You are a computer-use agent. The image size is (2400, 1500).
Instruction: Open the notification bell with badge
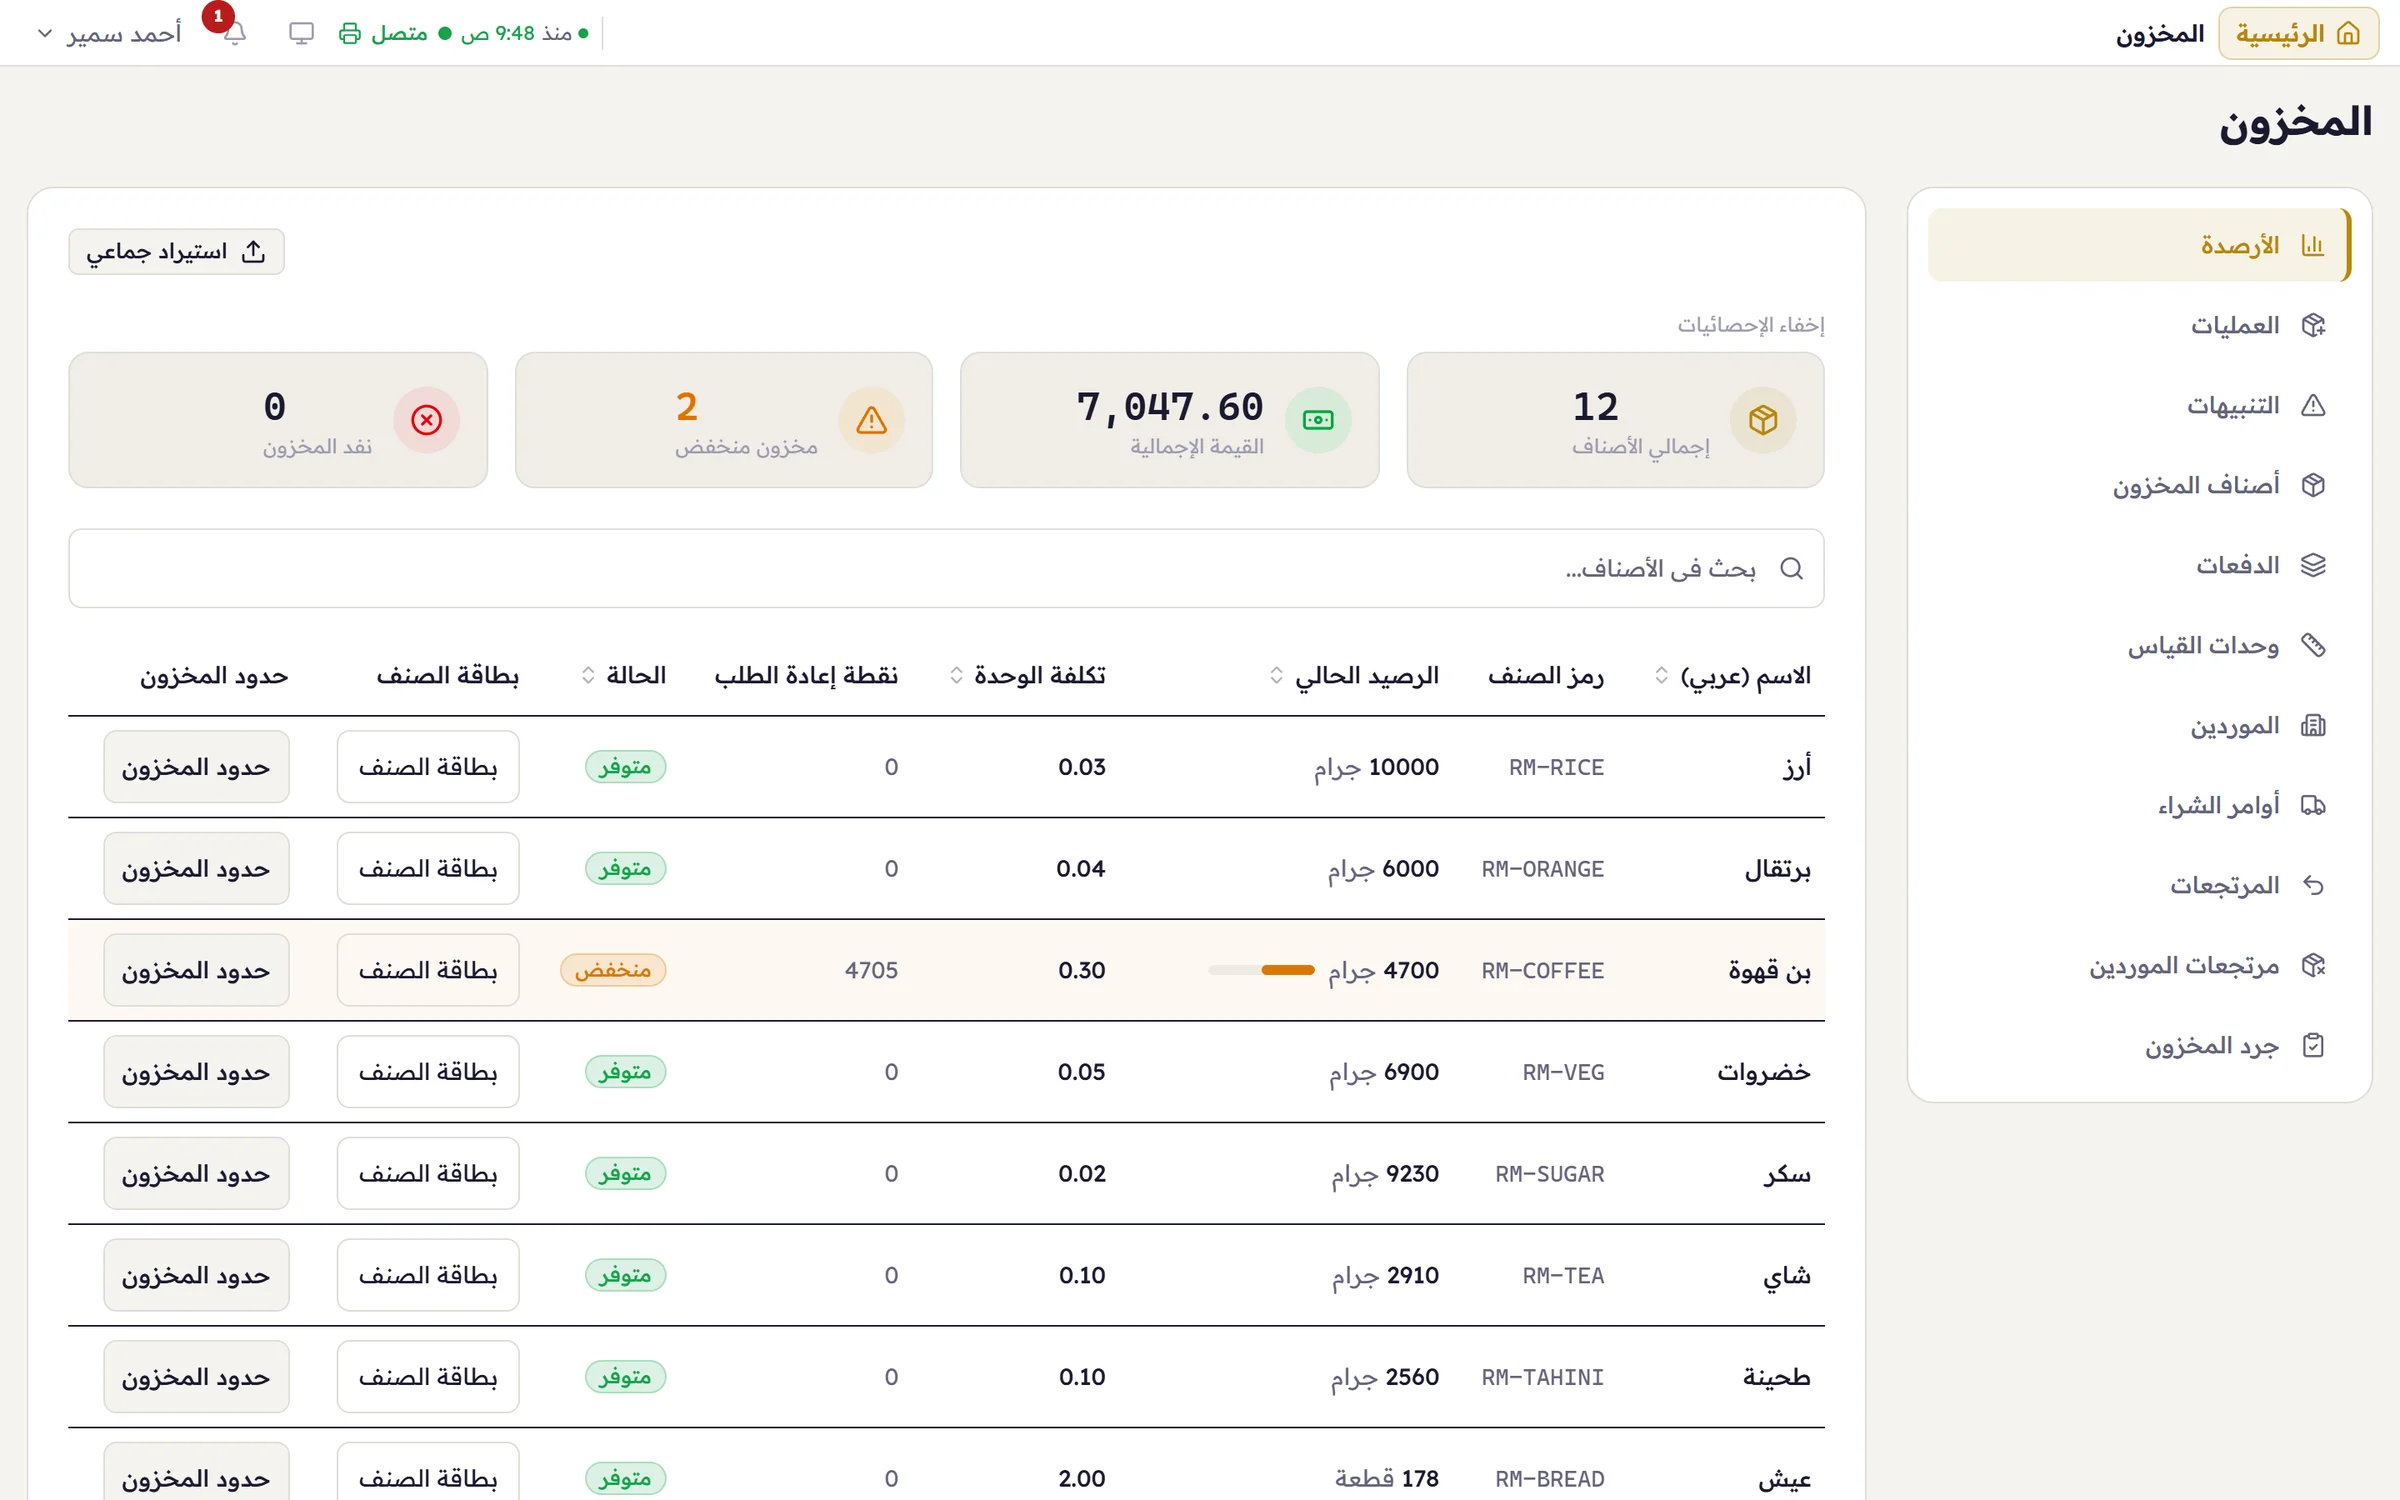(x=234, y=34)
